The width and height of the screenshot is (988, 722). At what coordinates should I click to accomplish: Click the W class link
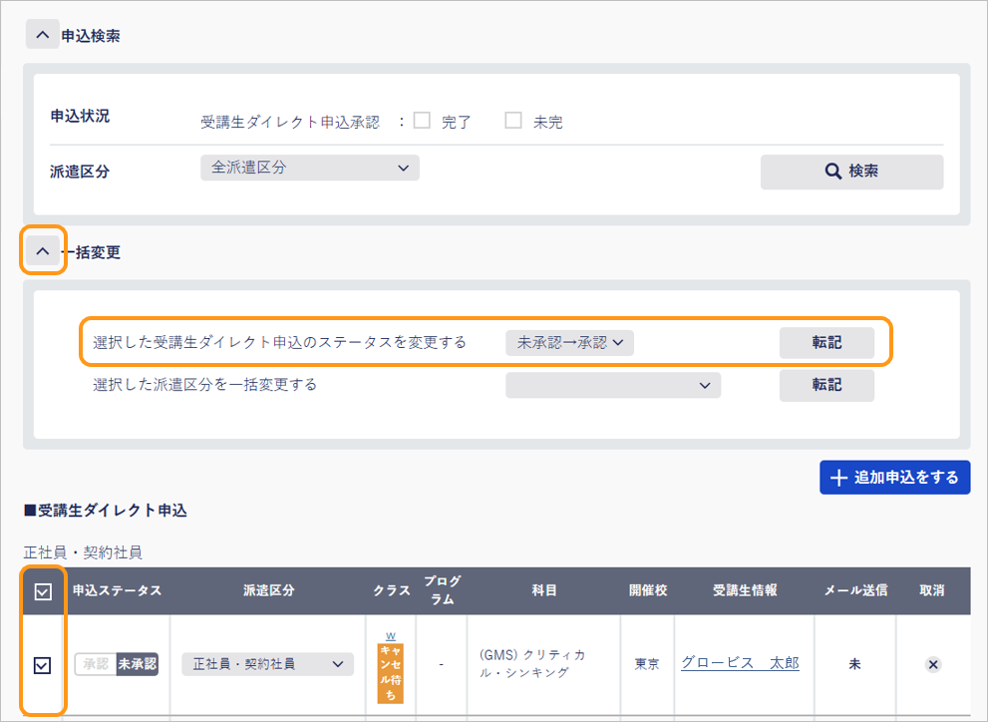tap(391, 635)
